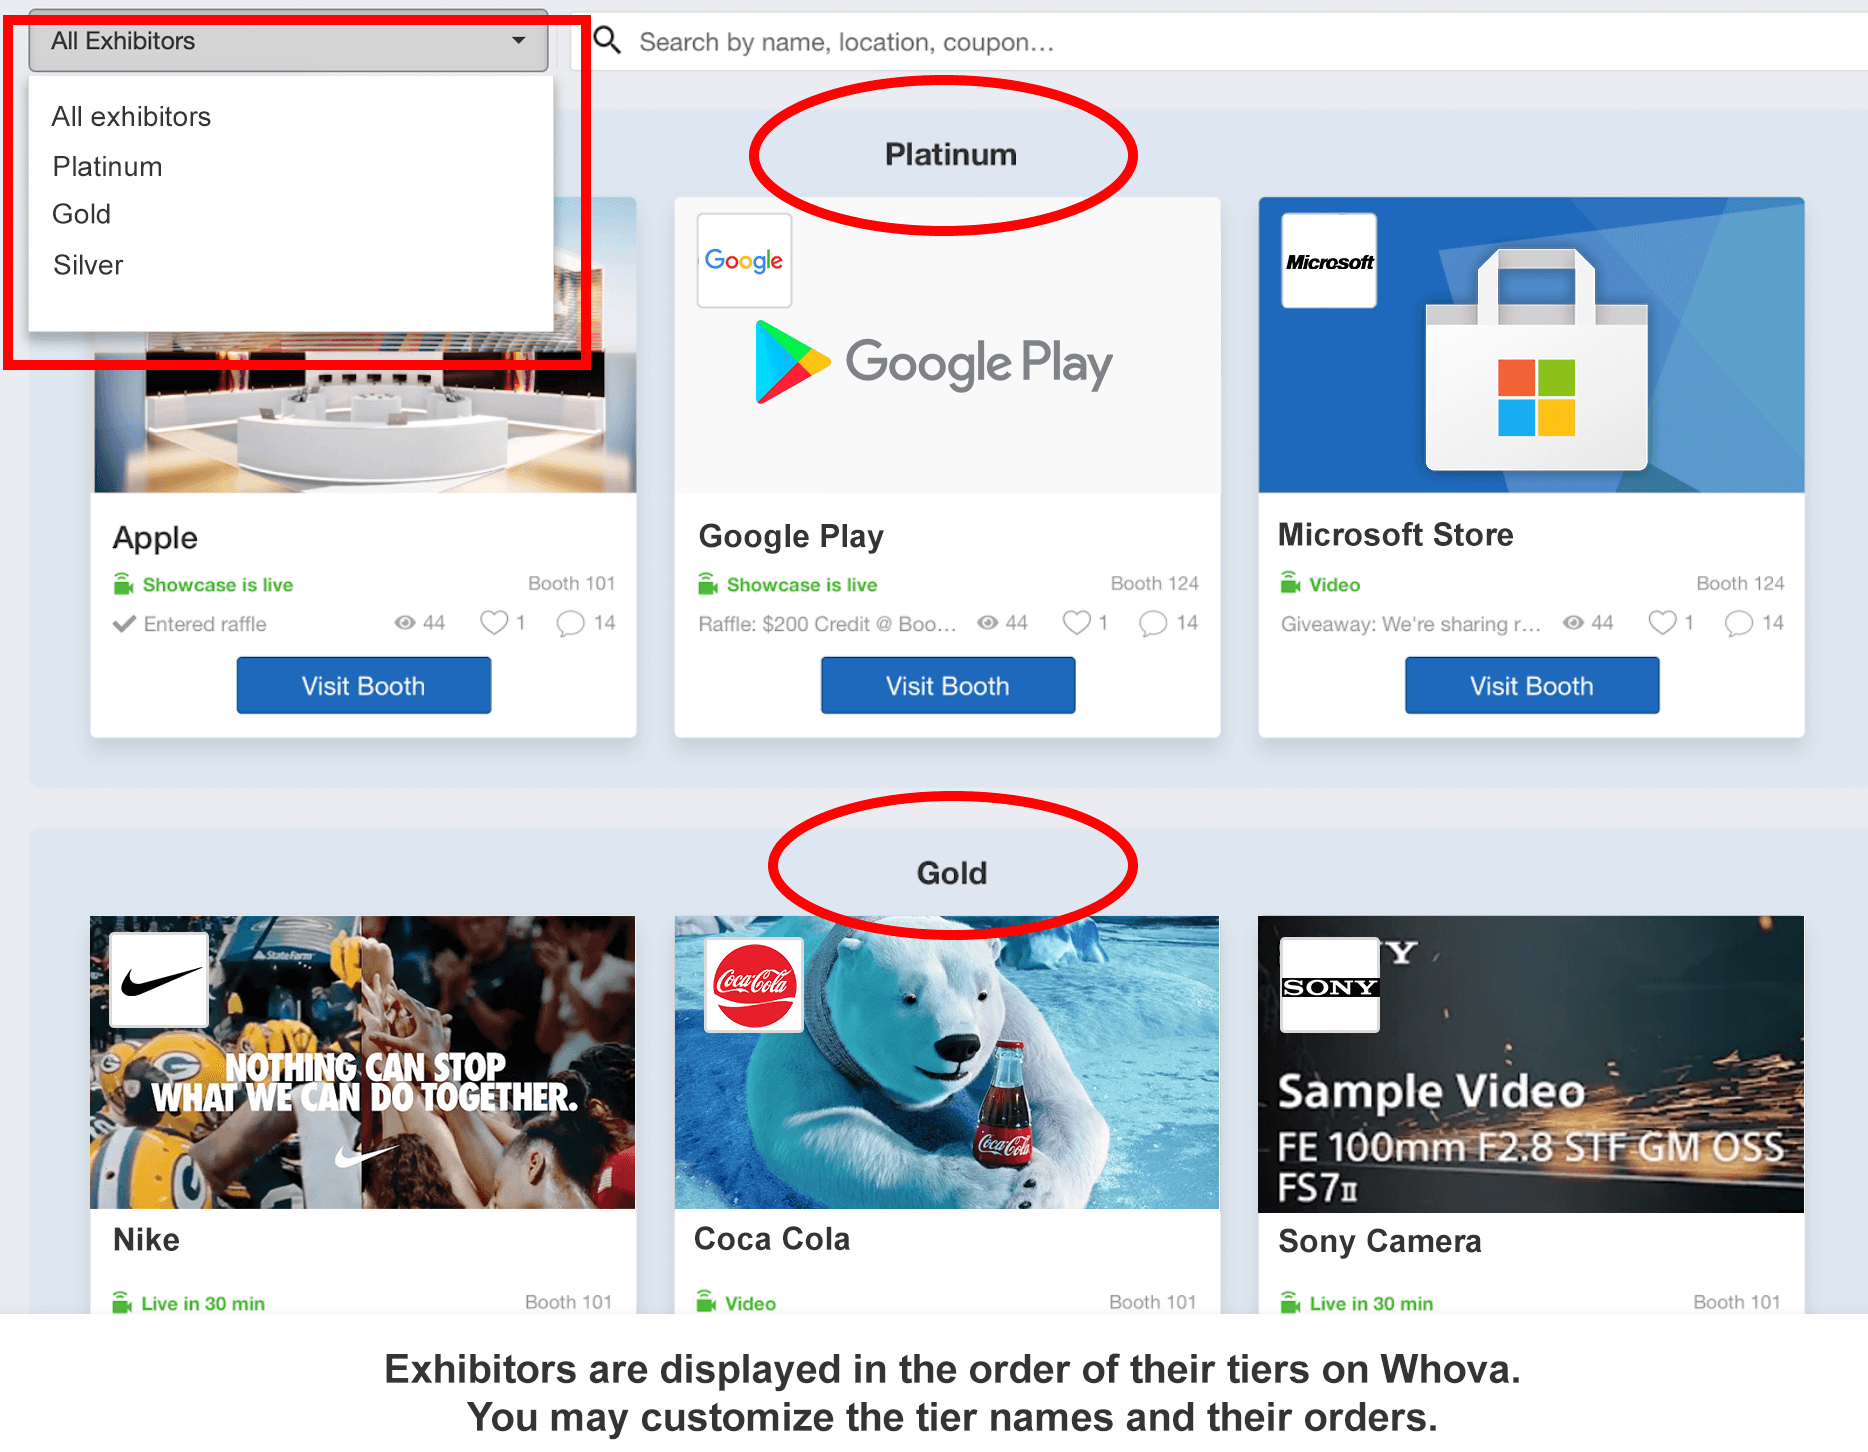Like the Apple booth heart icon
The width and height of the screenshot is (1868, 1452).
494,623
